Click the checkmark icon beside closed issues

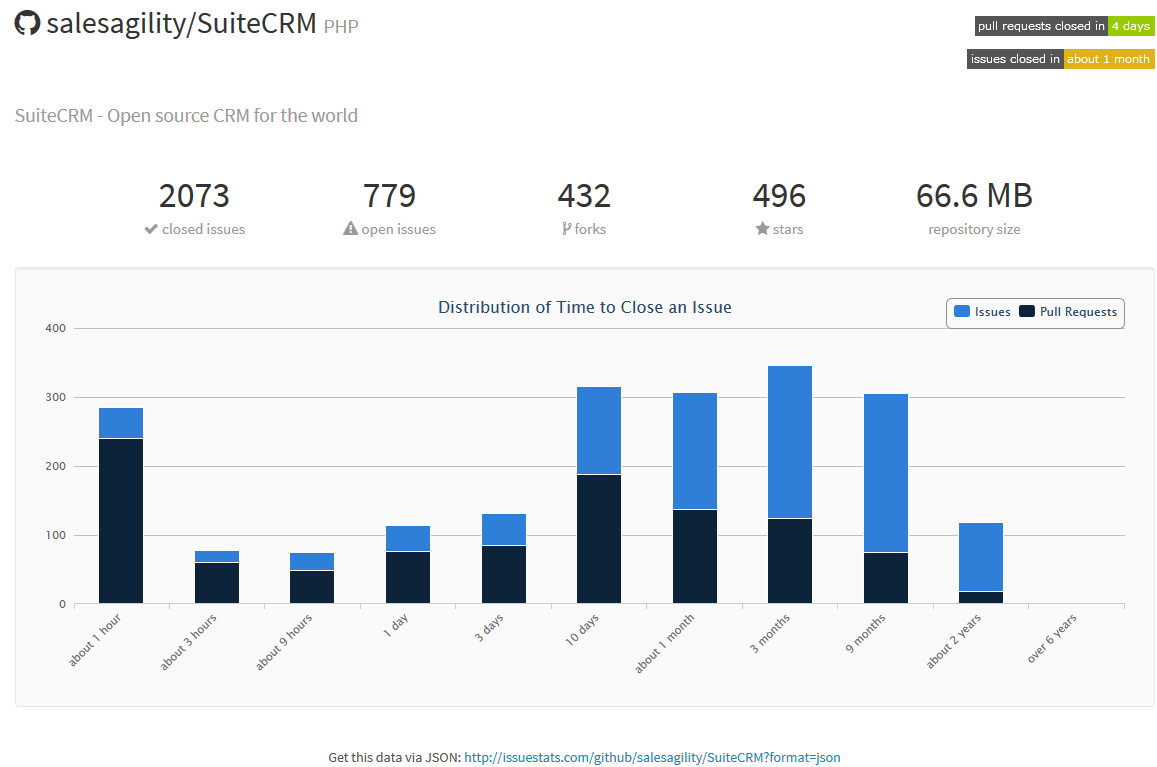click(151, 229)
